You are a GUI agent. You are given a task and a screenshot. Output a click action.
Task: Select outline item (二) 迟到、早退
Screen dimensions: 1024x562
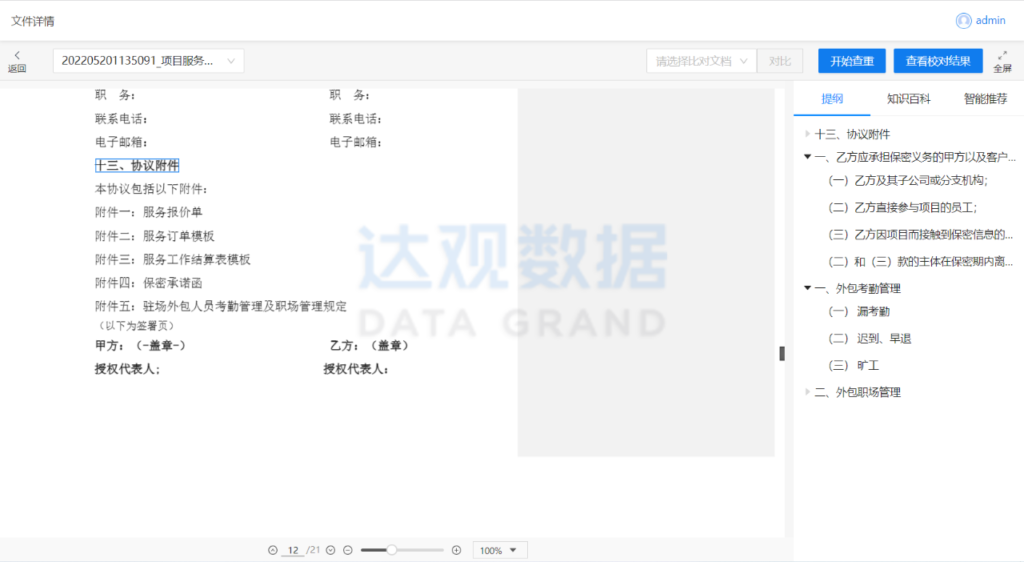click(x=869, y=338)
